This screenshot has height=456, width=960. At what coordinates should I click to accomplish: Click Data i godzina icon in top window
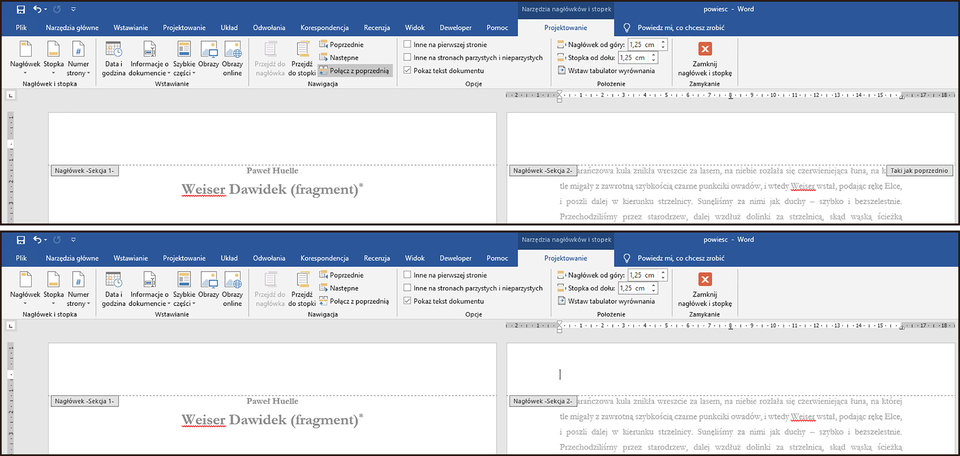coord(114,57)
